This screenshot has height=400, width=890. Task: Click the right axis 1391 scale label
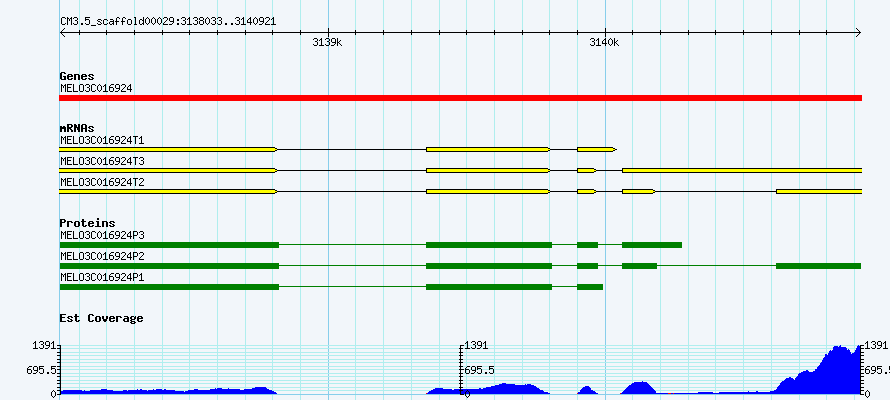coord(876,345)
